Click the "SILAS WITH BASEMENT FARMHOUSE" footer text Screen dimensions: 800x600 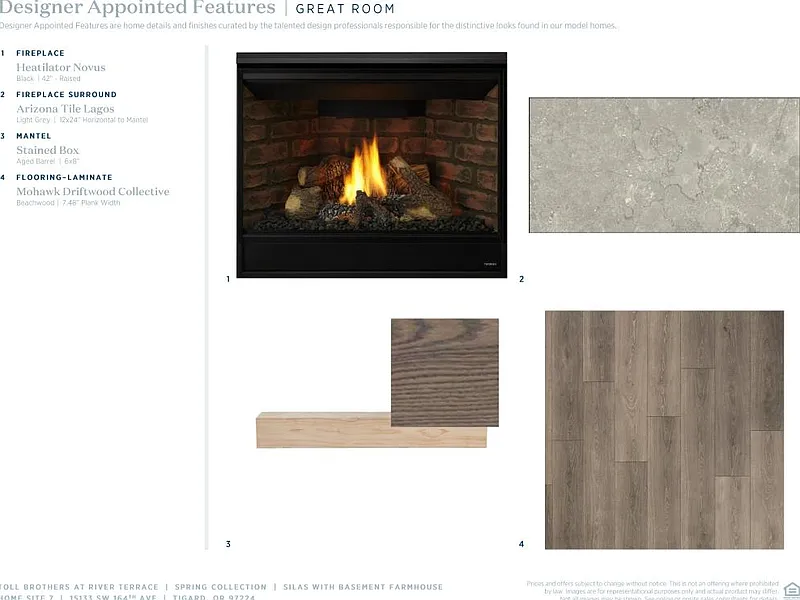point(363,587)
